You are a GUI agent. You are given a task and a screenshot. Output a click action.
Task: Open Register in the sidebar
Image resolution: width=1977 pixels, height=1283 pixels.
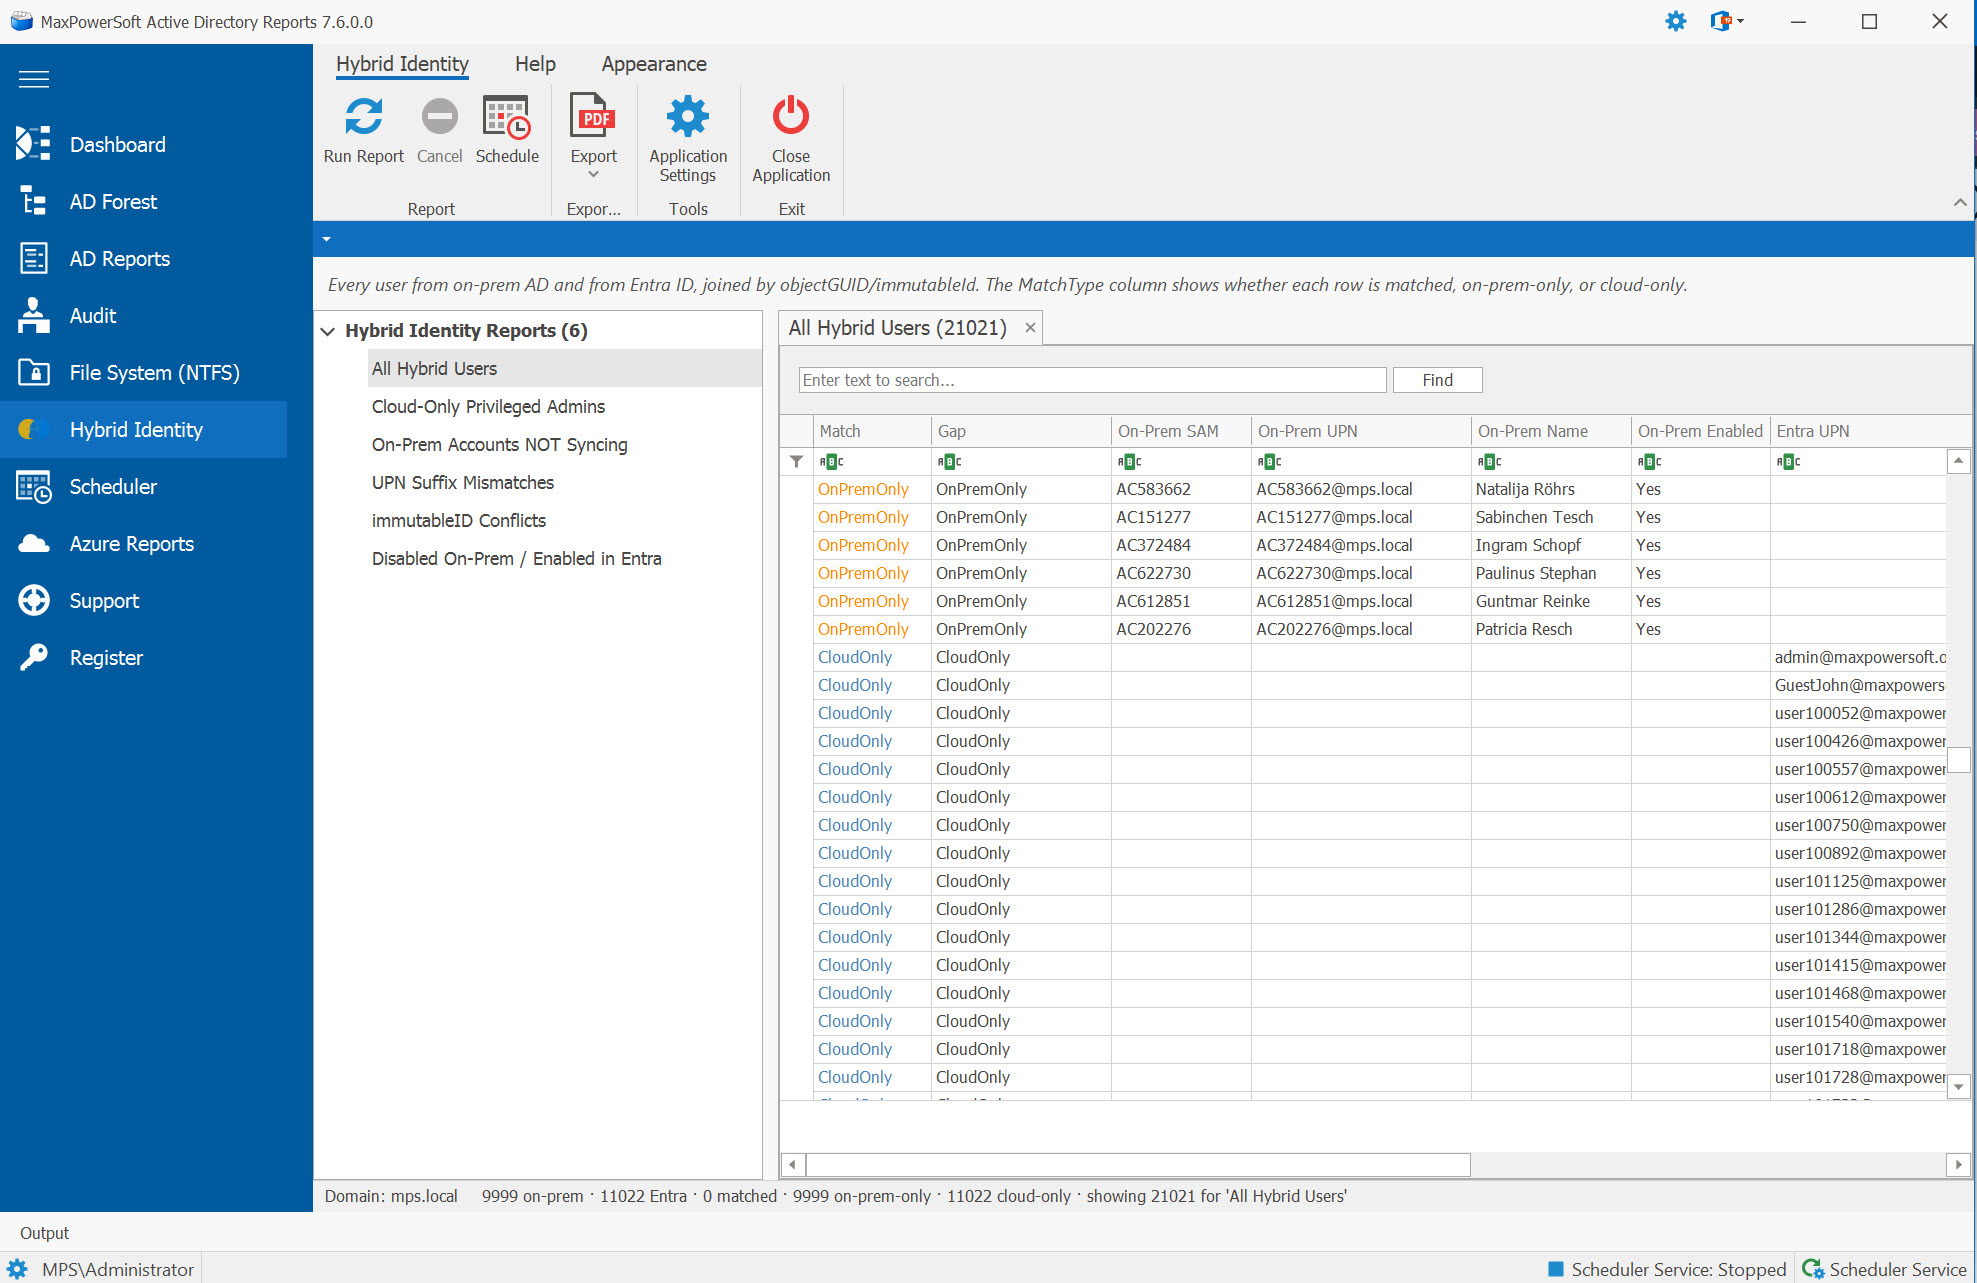click(x=143, y=658)
